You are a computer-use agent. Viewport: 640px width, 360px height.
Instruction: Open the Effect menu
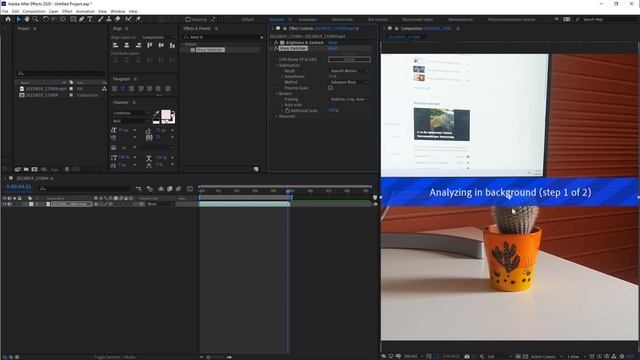point(67,11)
